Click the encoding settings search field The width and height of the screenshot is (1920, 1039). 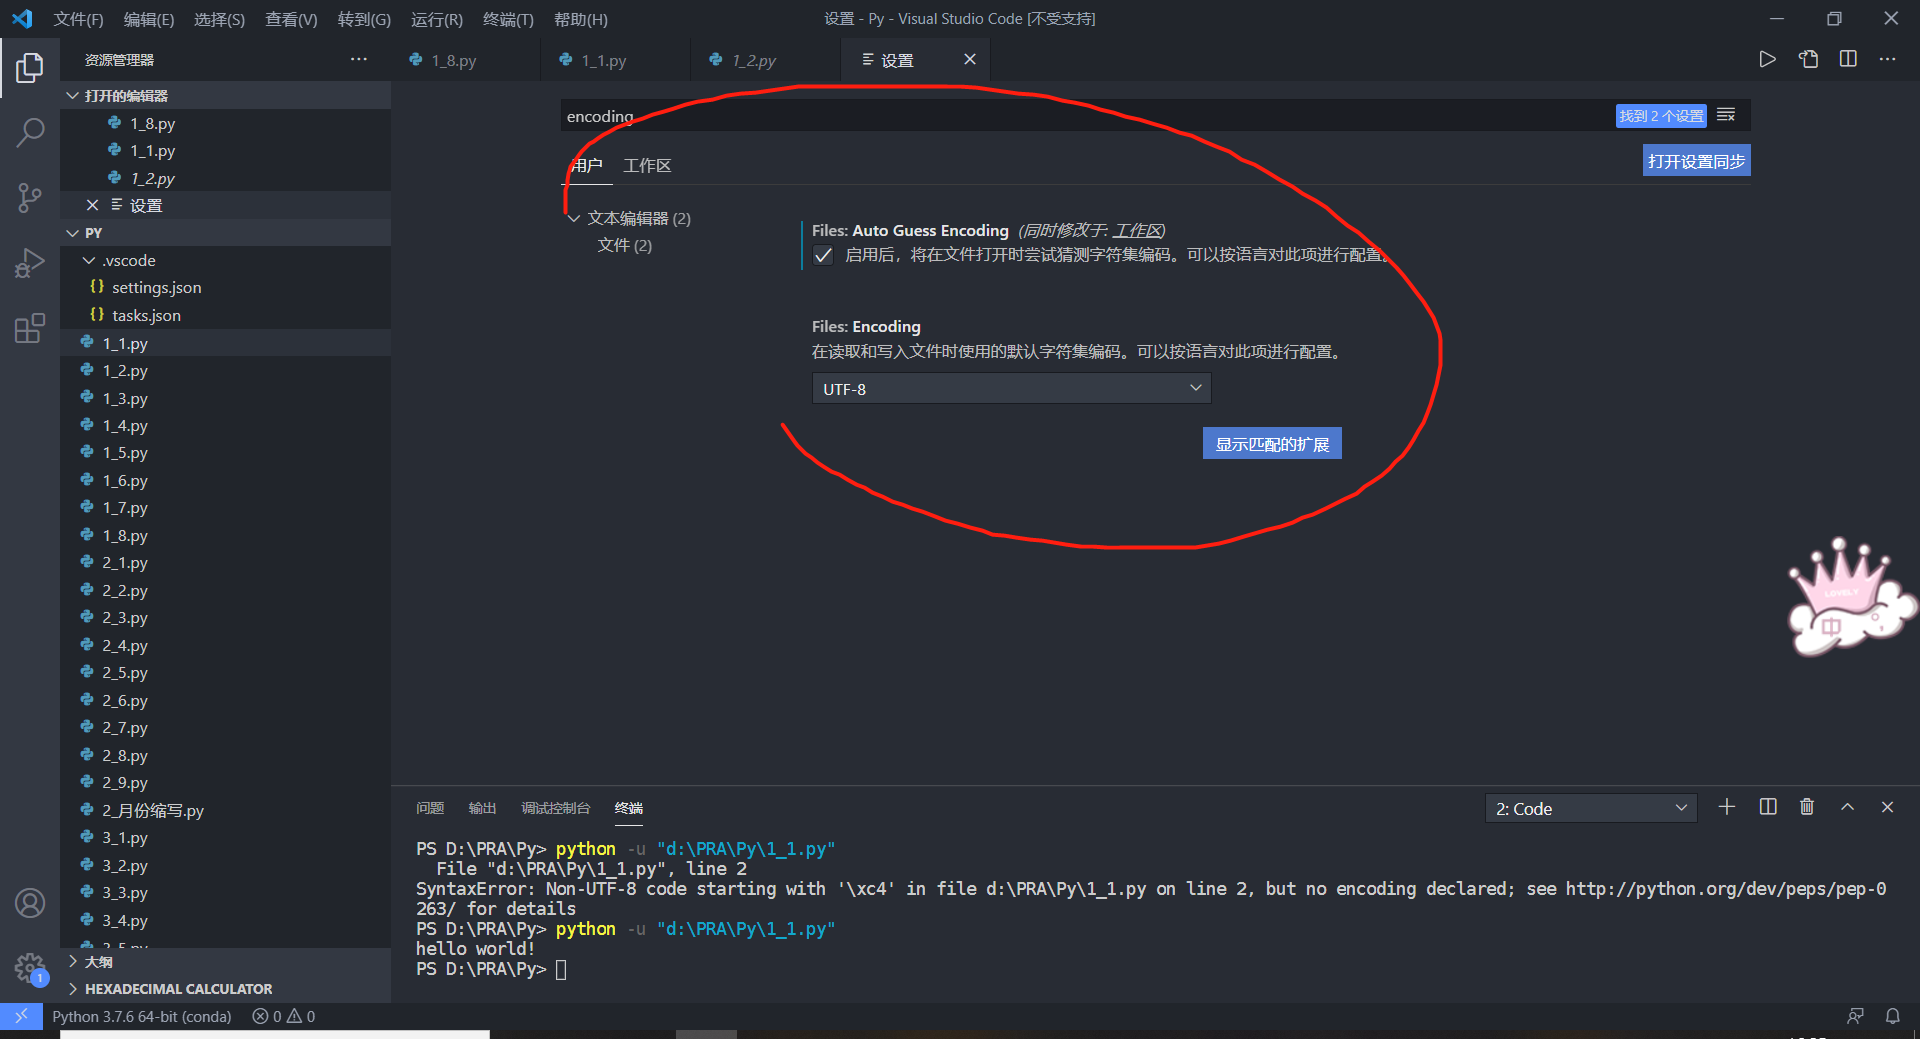1085,116
